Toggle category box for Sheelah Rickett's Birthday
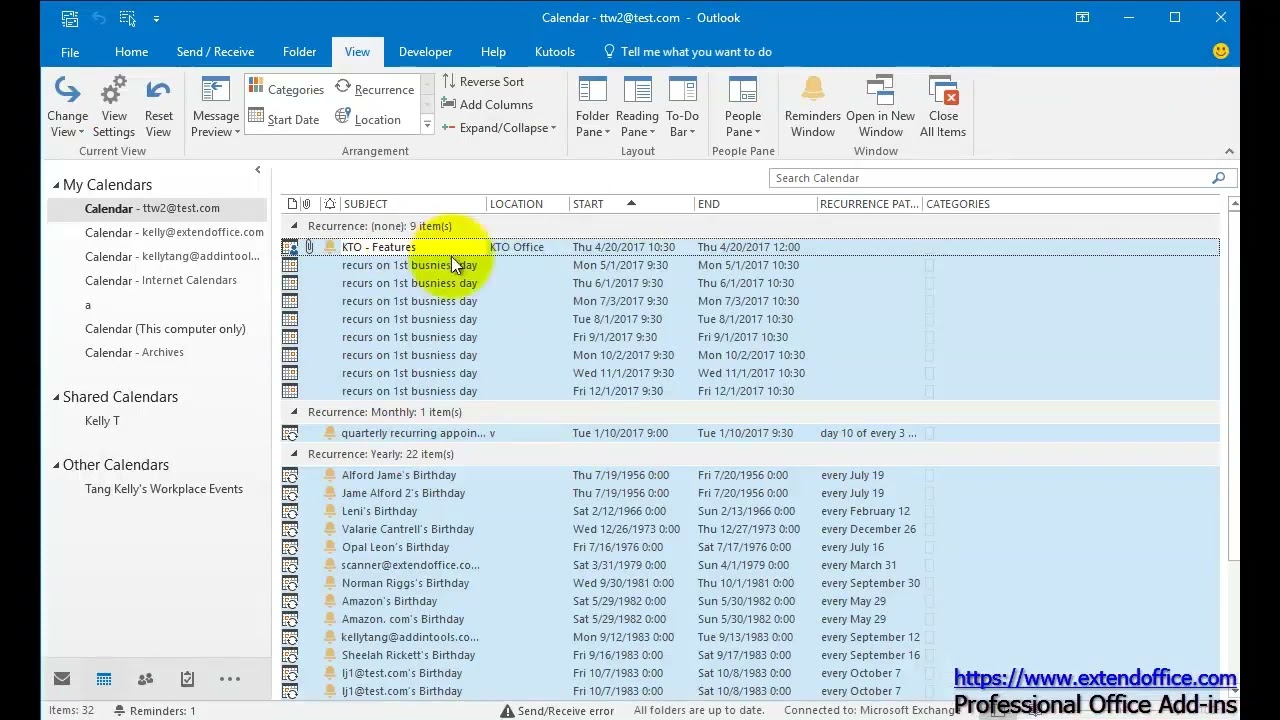Viewport: 1280px width, 720px height. pos(929,655)
